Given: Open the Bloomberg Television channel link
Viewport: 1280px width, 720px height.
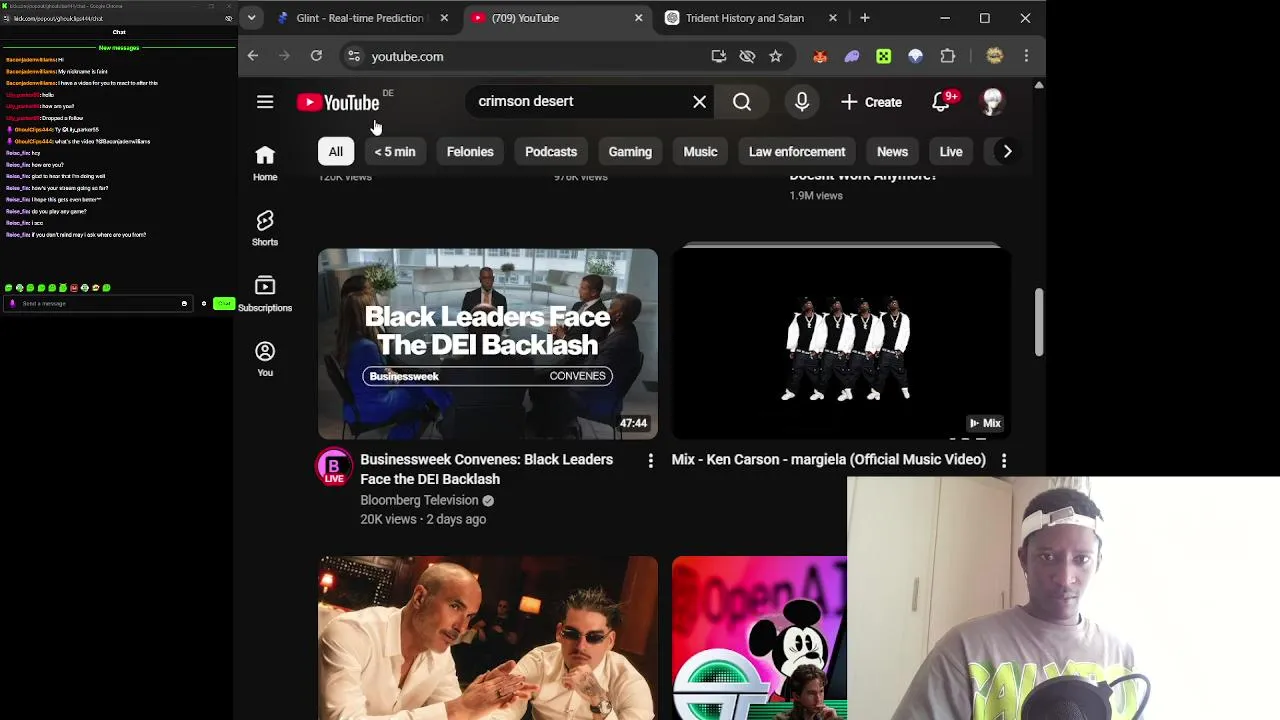Looking at the screenshot, I should click(419, 500).
